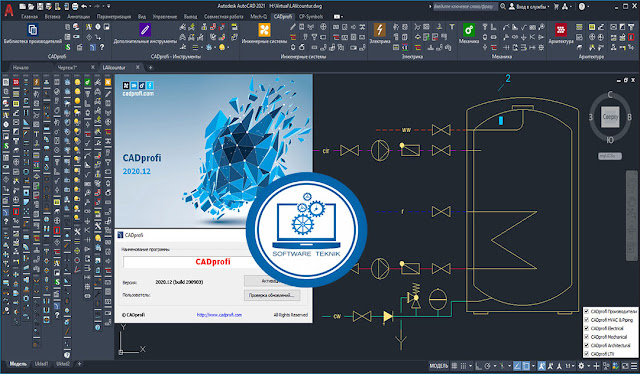Open Дополнительные инструменты purple pencil icon
This screenshot has height=374, width=640.
144,30
